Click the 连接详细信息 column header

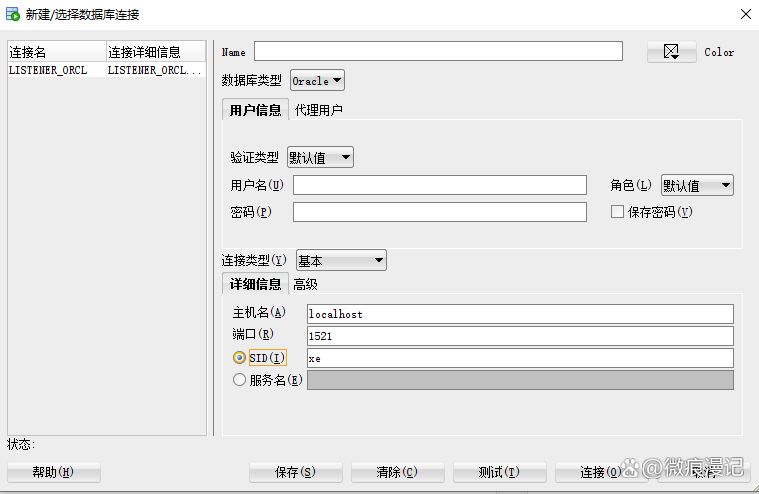click(156, 52)
